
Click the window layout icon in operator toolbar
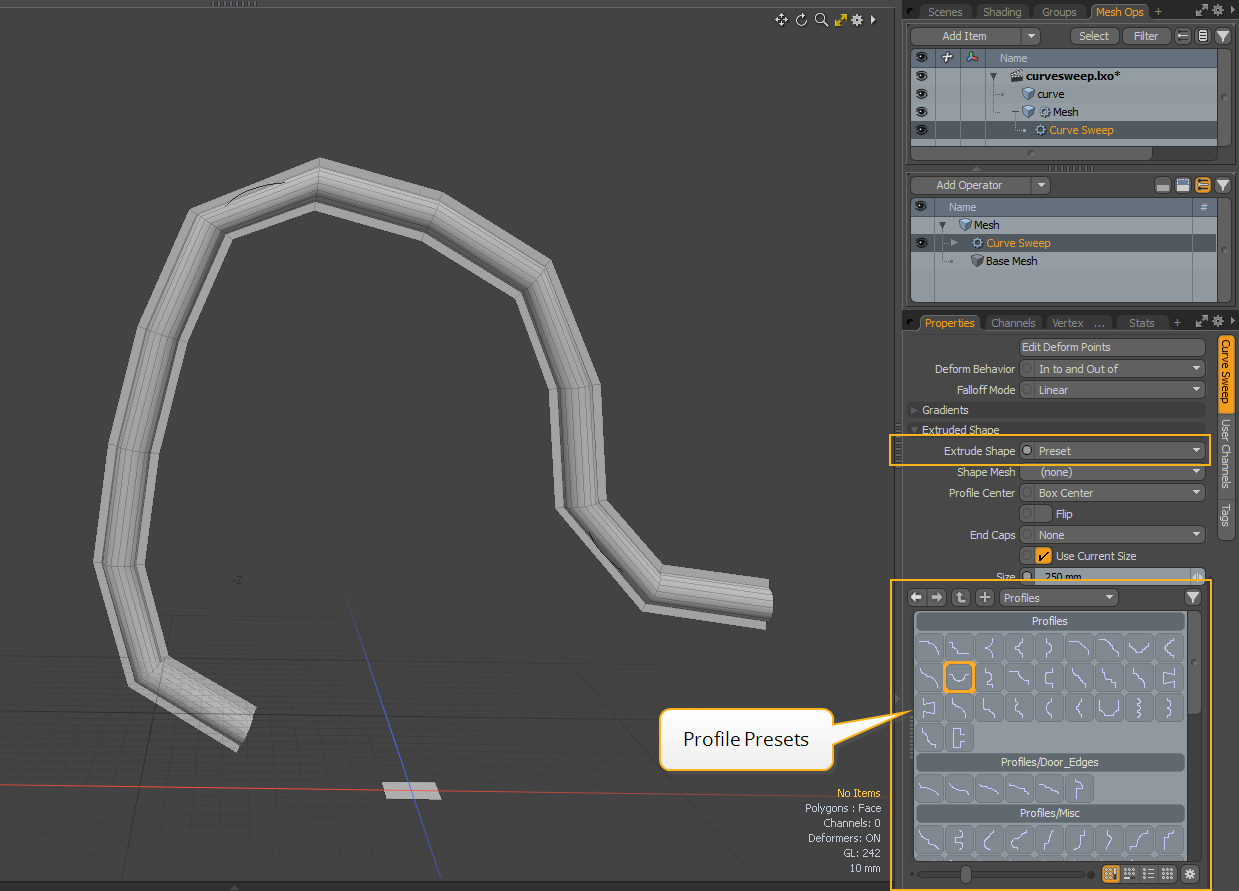[1183, 185]
